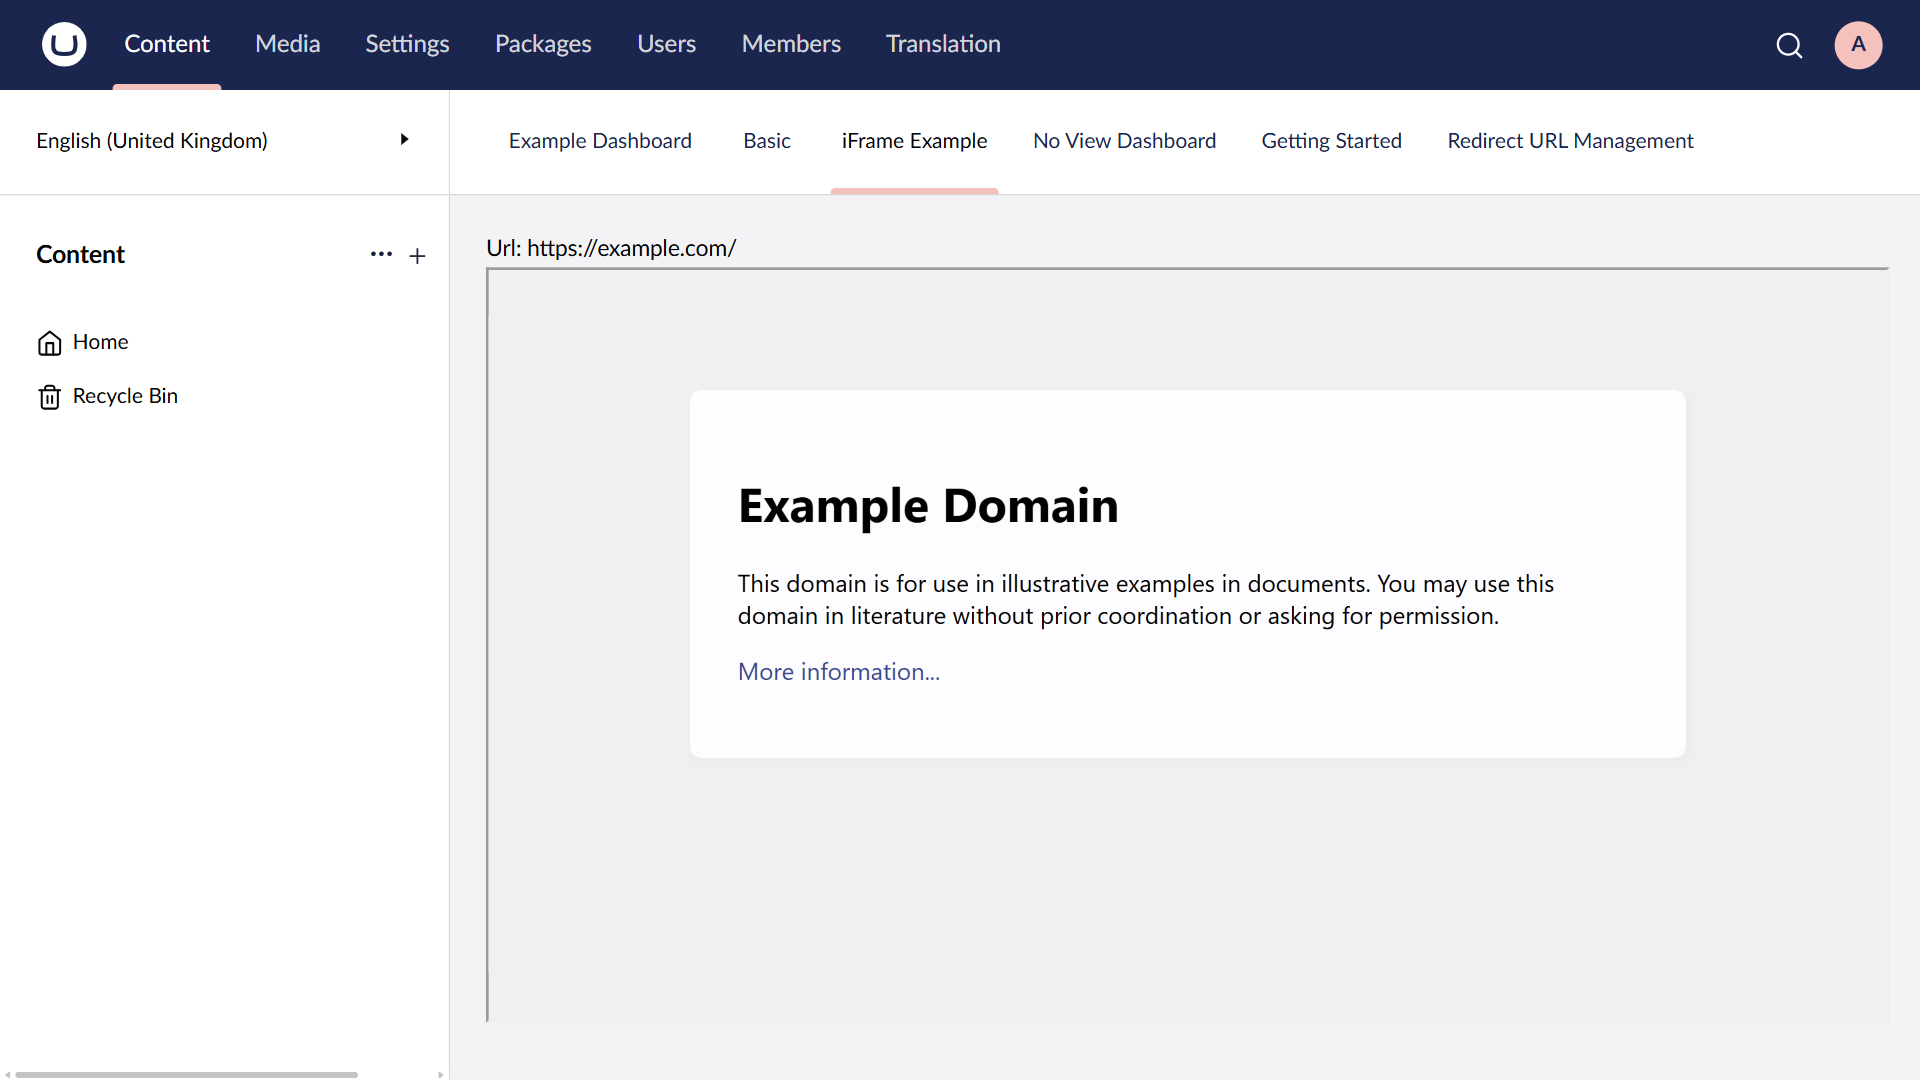Select the Recycle Bin tree item

tap(124, 396)
